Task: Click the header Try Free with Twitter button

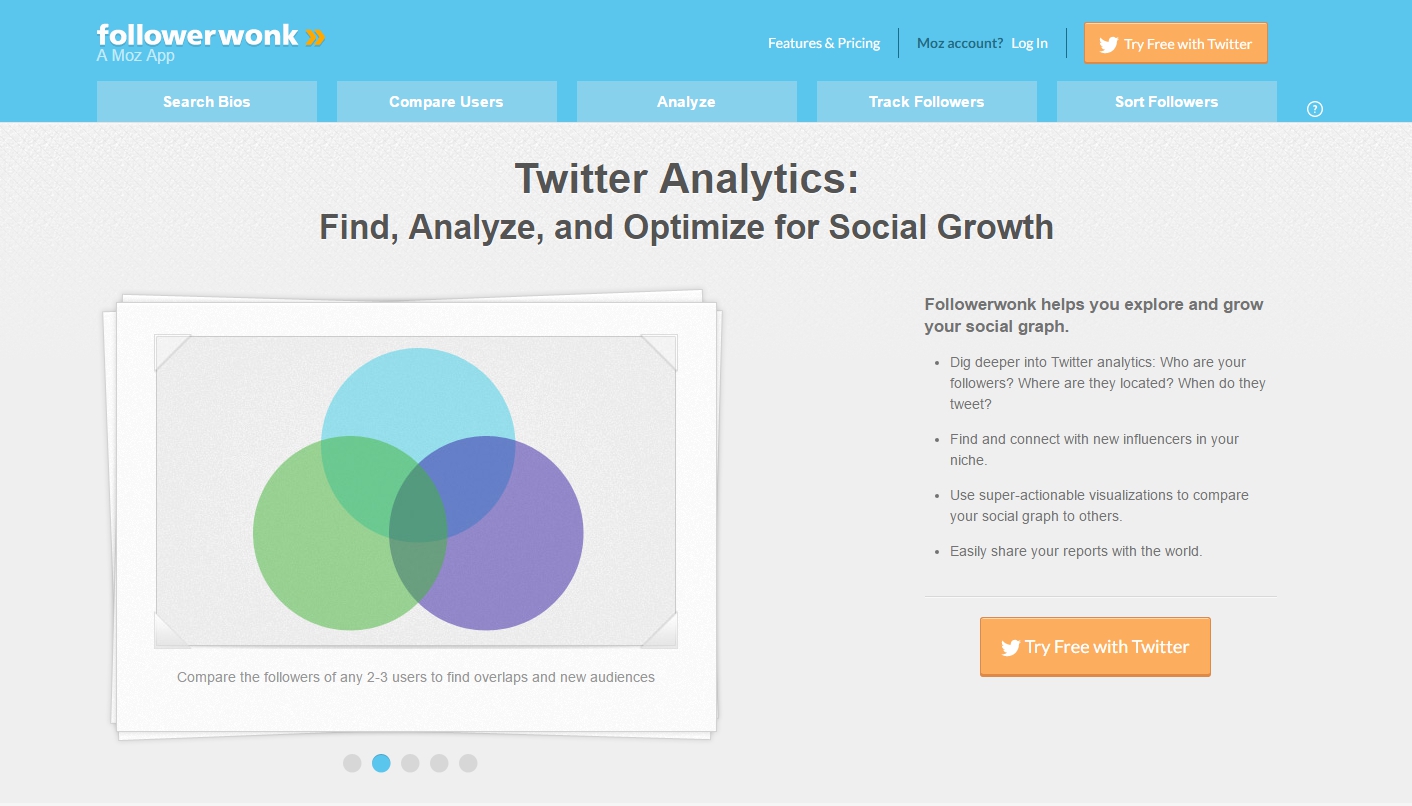Action: [1176, 43]
